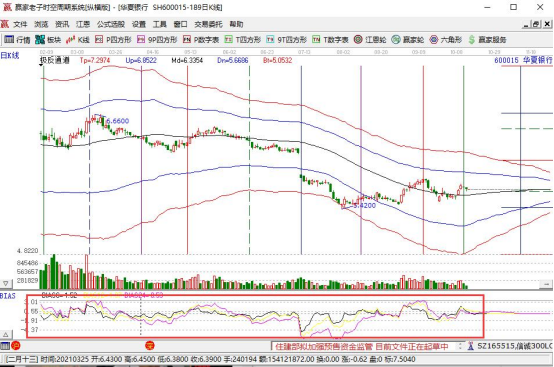554x367 pixels.
Task: Open the 资讯 menu
Action: (x=62, y=24)
